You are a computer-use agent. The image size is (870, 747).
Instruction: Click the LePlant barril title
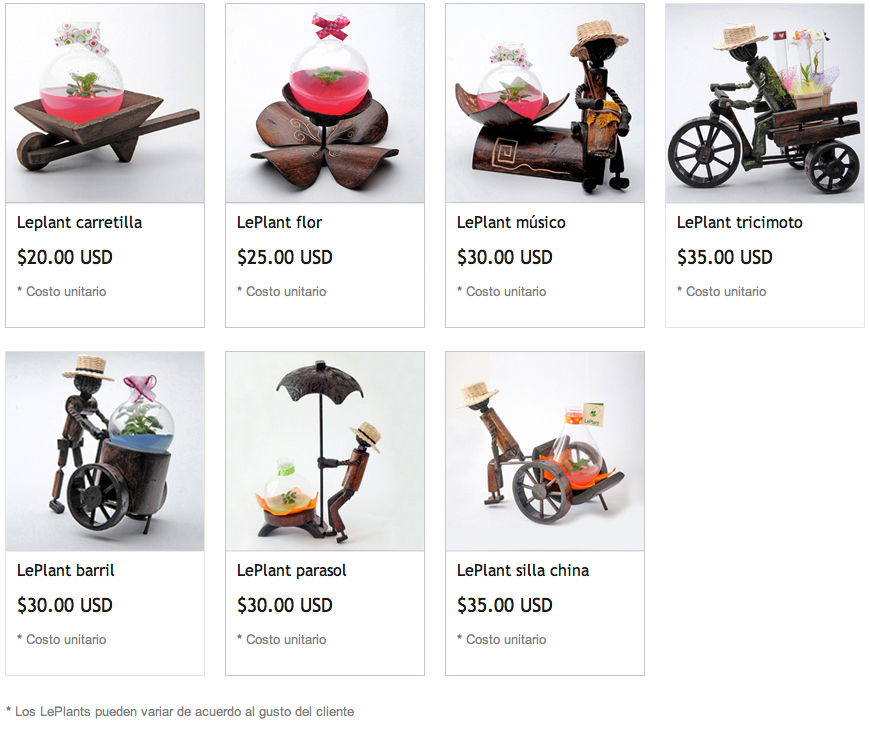(x=65, y=571)
